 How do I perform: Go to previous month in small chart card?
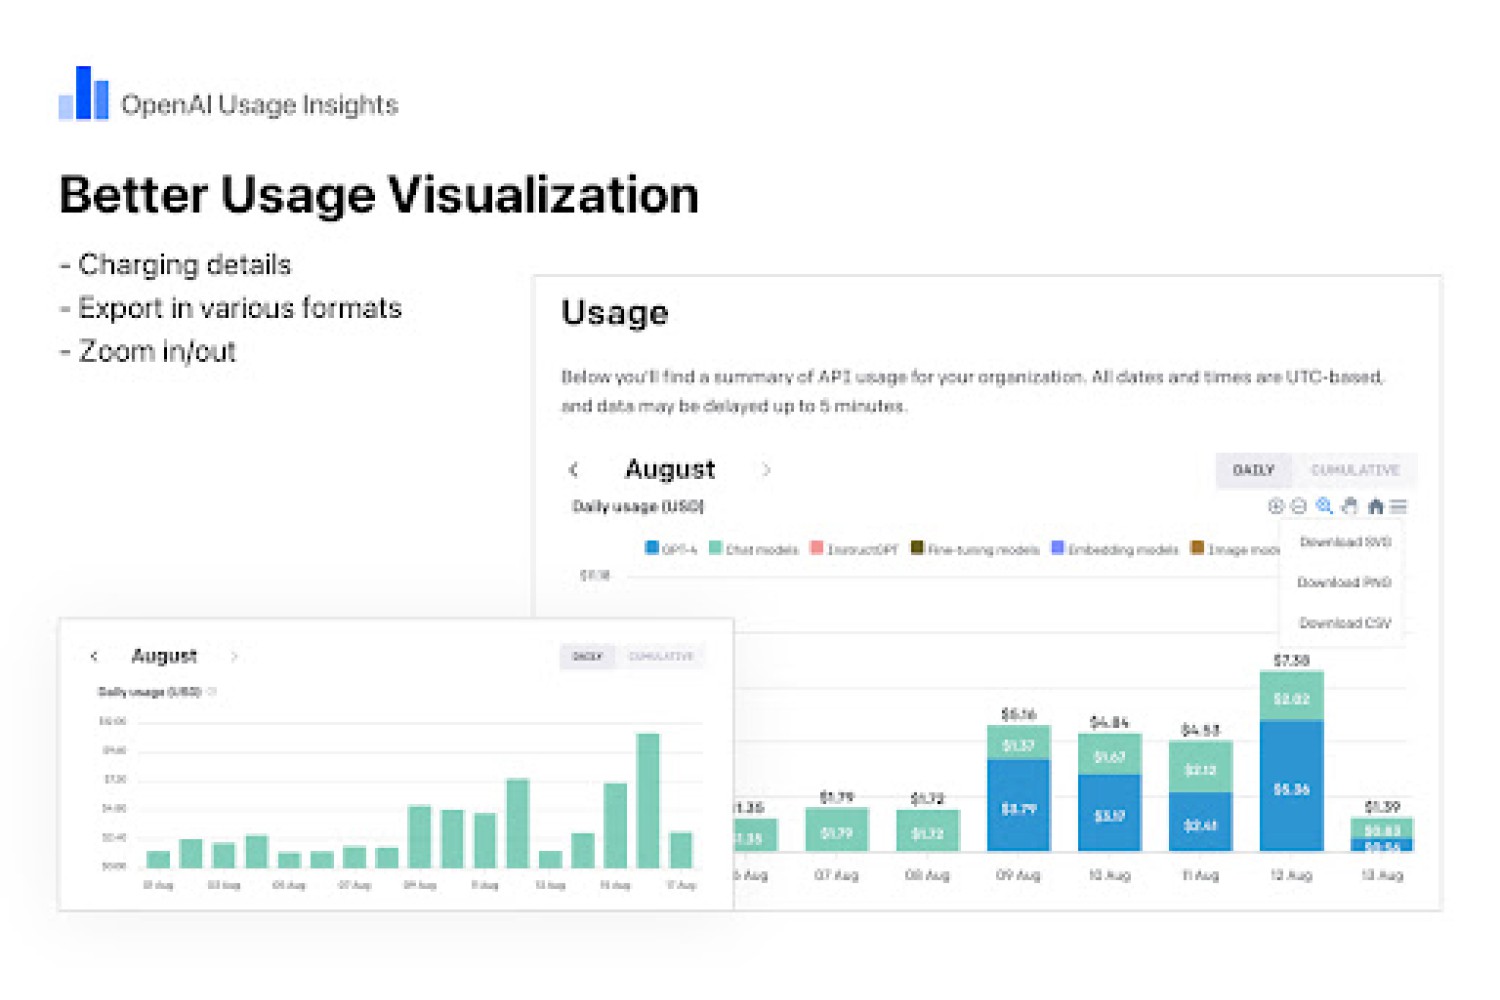tap(94, 656)
